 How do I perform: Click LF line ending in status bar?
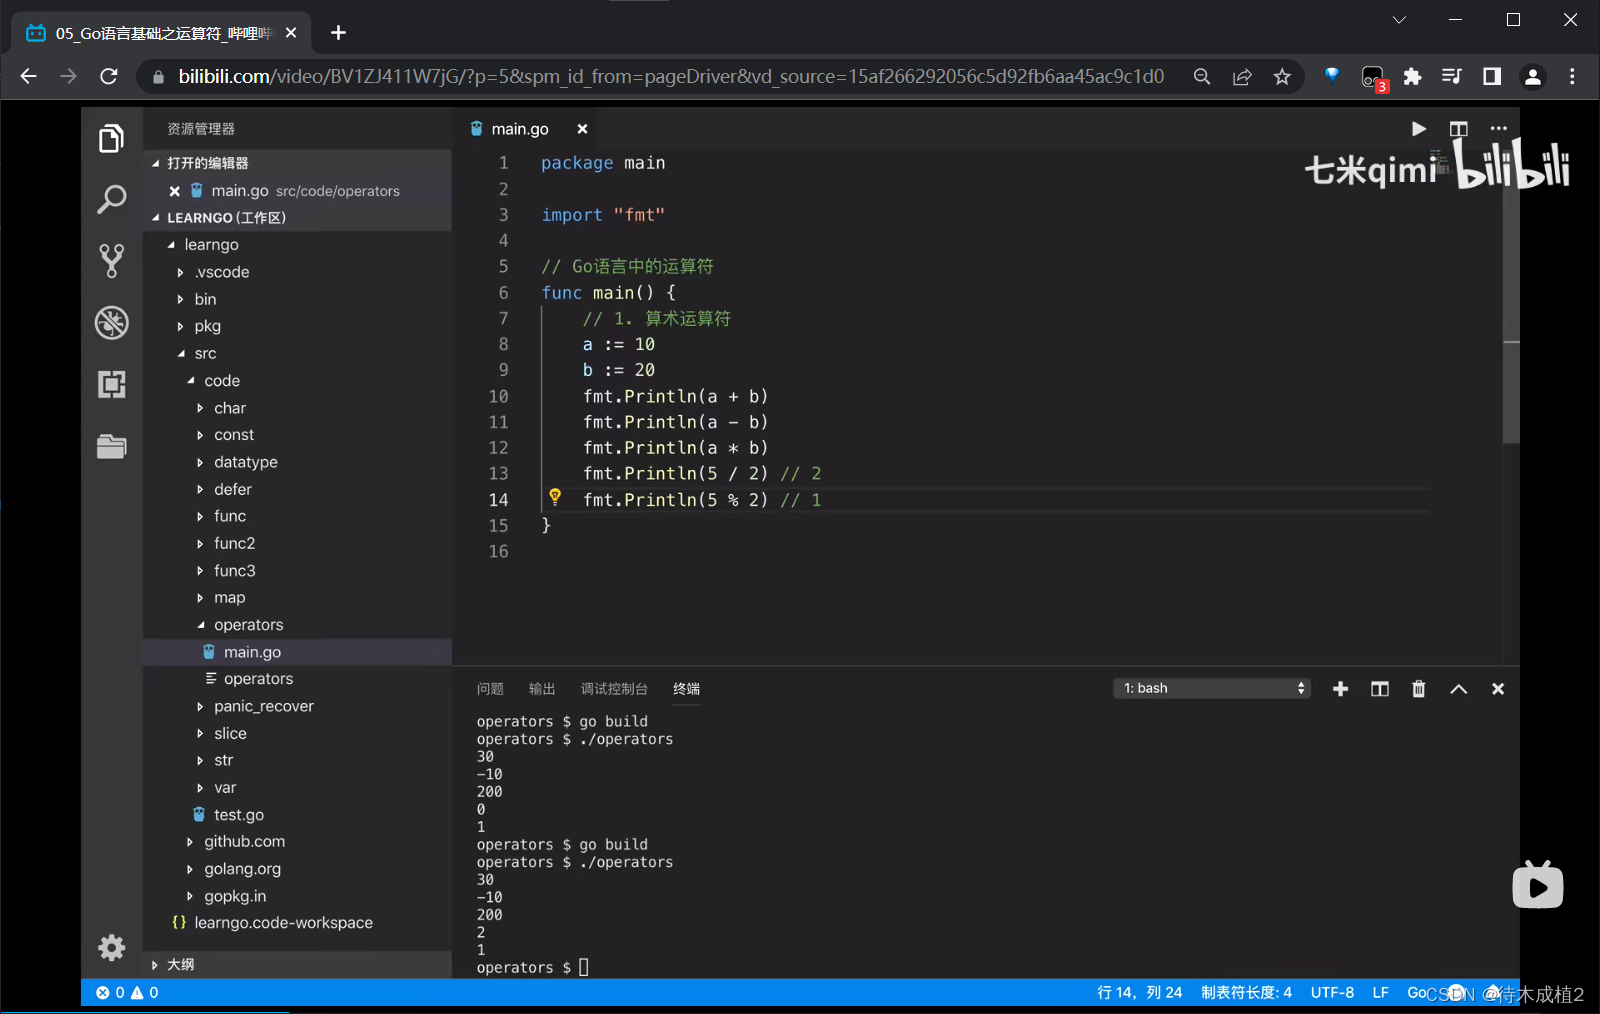point(1380,993)
